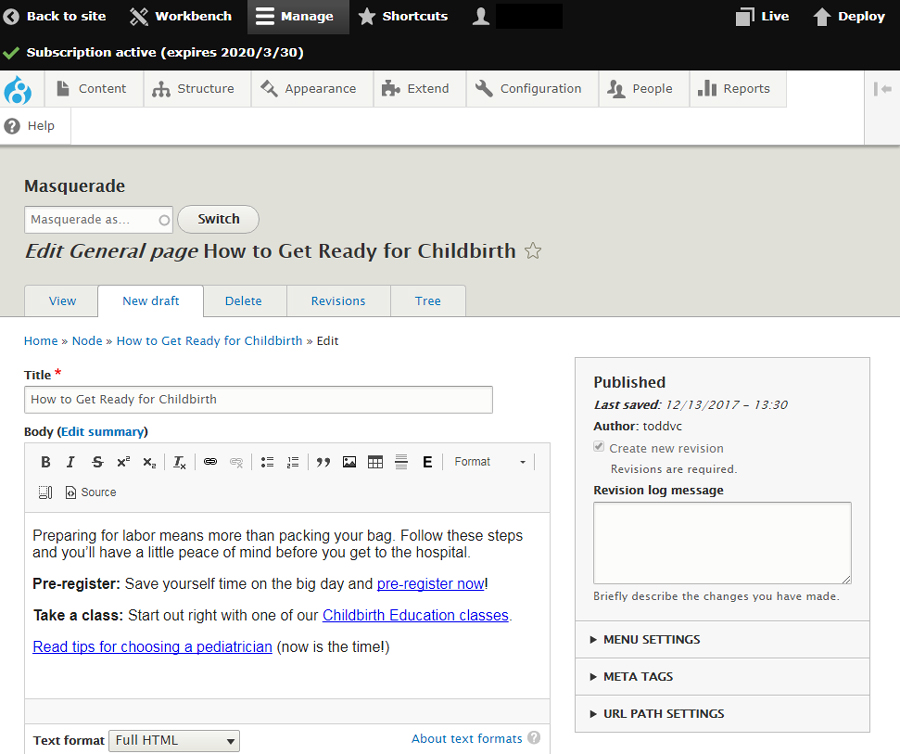This screenshot has height=754, width=900.
Task: Insert a table in the Body editor
Action: pyautogui.click(x=375, y=462)
